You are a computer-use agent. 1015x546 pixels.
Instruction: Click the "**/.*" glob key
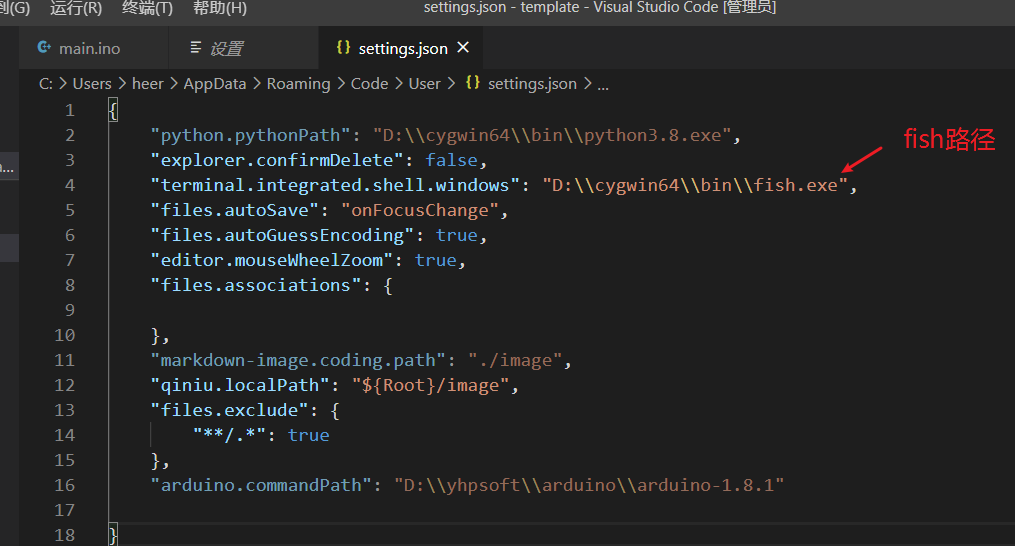(229, 435)
